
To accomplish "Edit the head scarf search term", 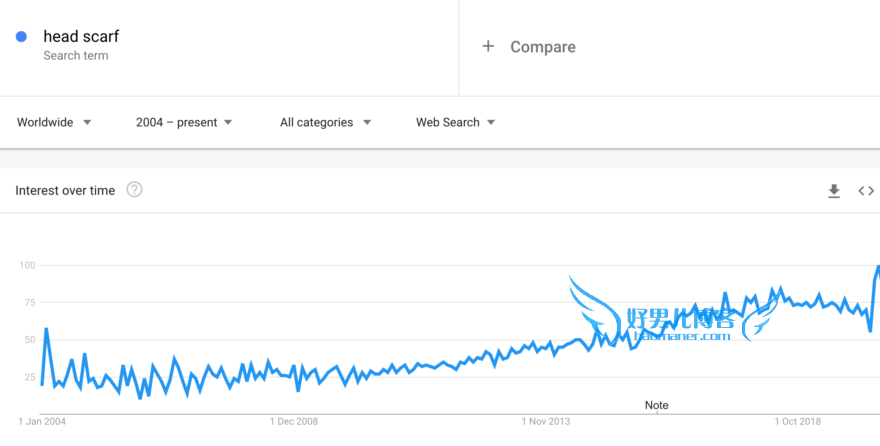I will (81, 36).
